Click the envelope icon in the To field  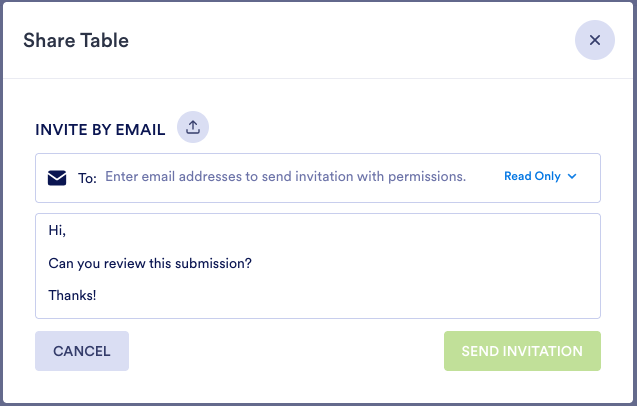[57, 178]
